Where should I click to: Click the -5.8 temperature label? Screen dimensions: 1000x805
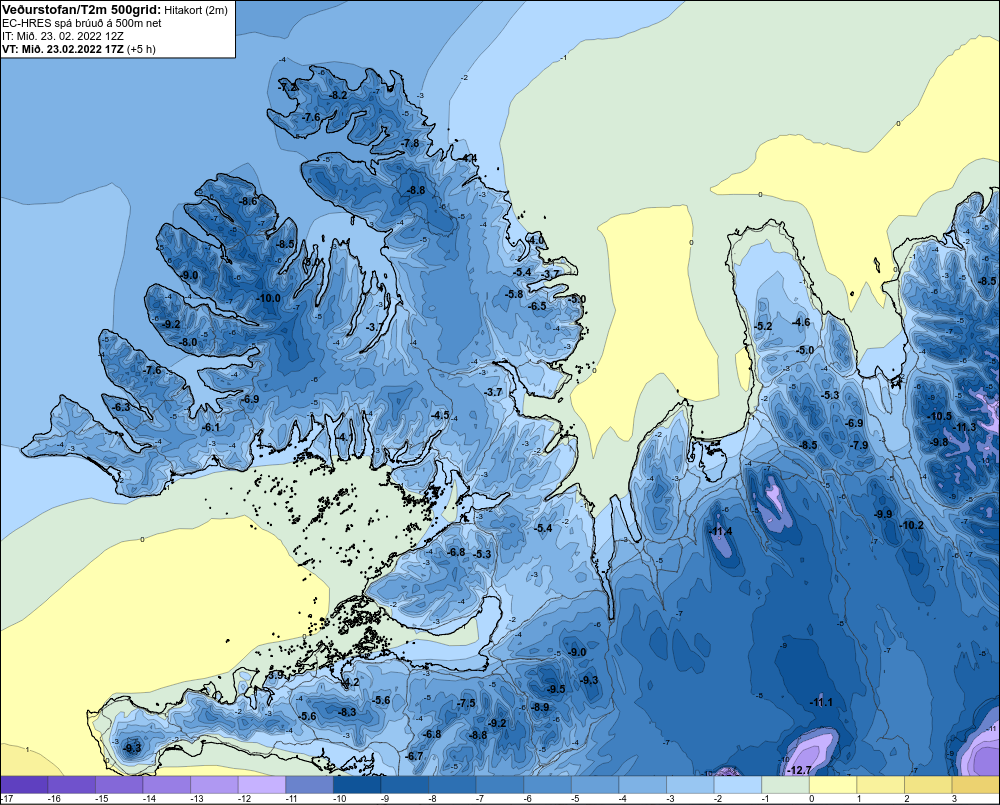click(x=514, y=294)
